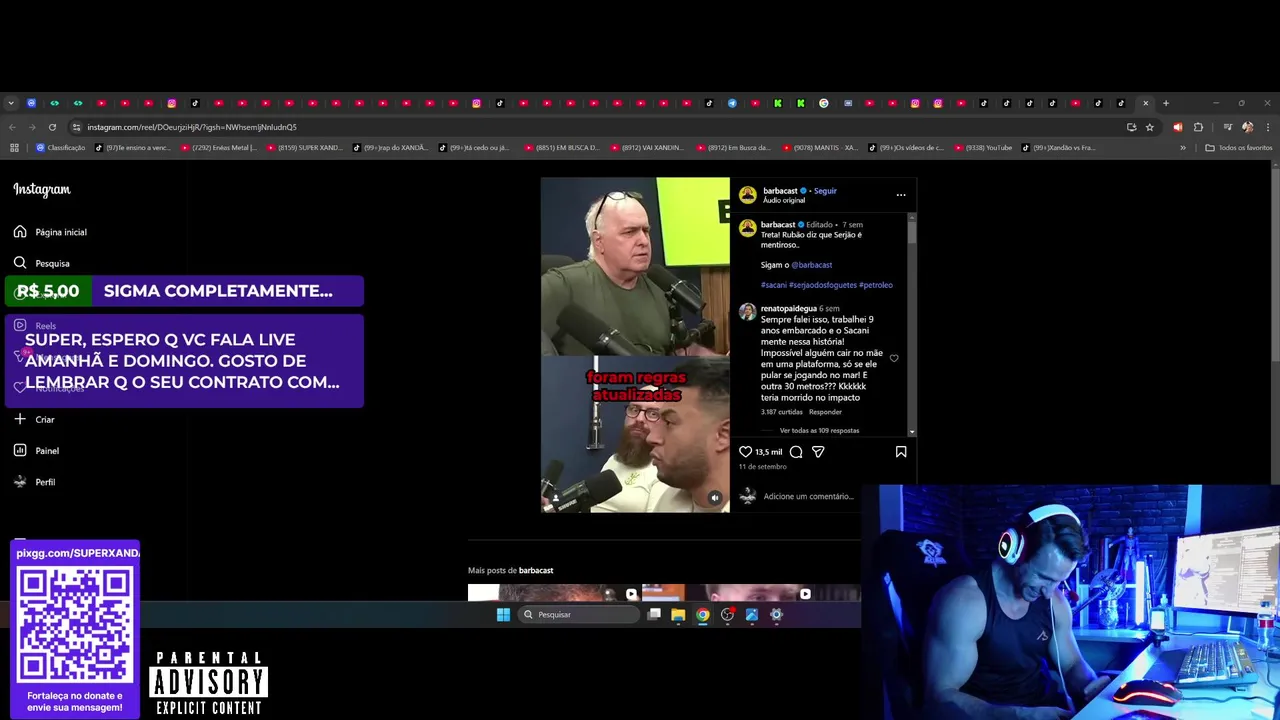The width and height of the screenshot is (1280, 720).
Task: Open (9338) YouTube bookmark
Action: (981, 148)
